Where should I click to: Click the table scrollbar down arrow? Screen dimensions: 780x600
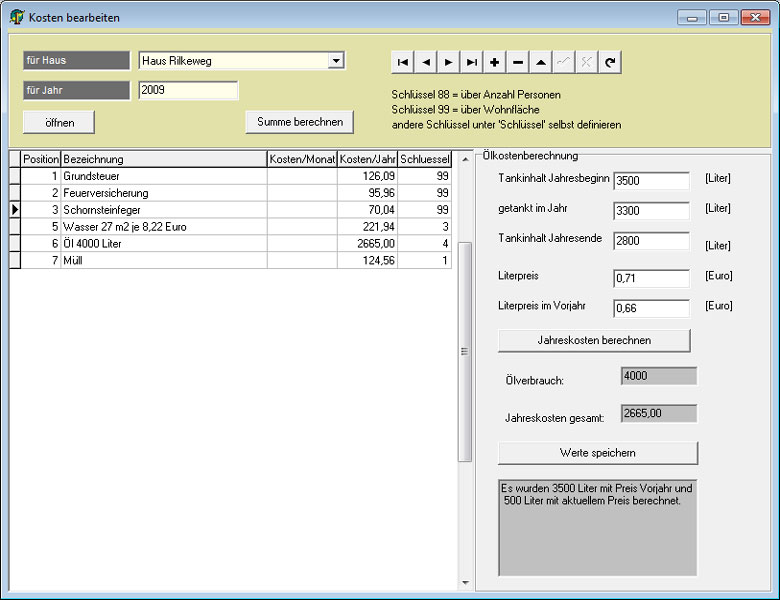pos(465,583)
